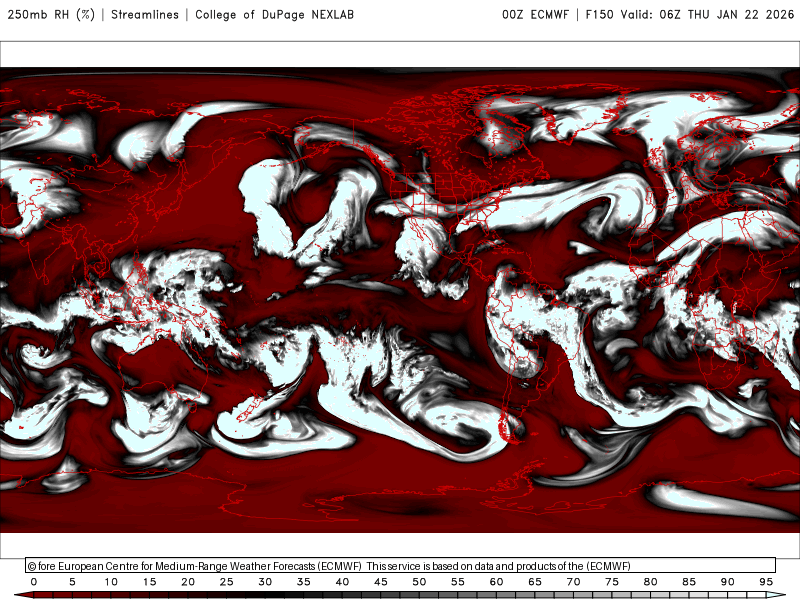Select the "30" colorbar scale label

[x=265, y=582]
